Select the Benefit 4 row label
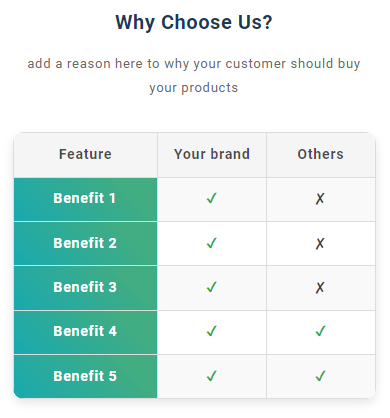390x418 pixels. pyautogui.click(x=85, y=331)
